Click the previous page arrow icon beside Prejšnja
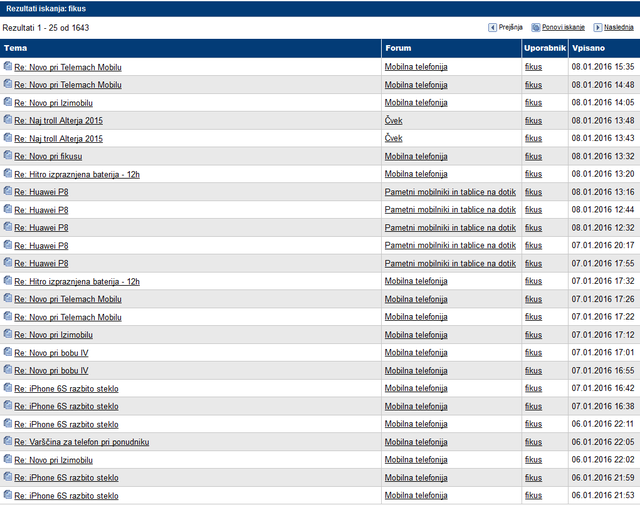 coord(492,27)
